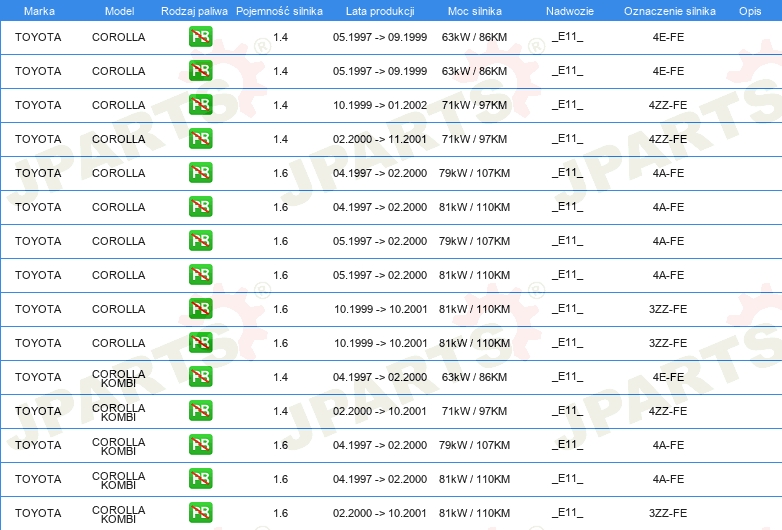This screenshot has width=782, height=530.
Task: Sort by Pojemność silnika column header
Action: click(279, 10)
